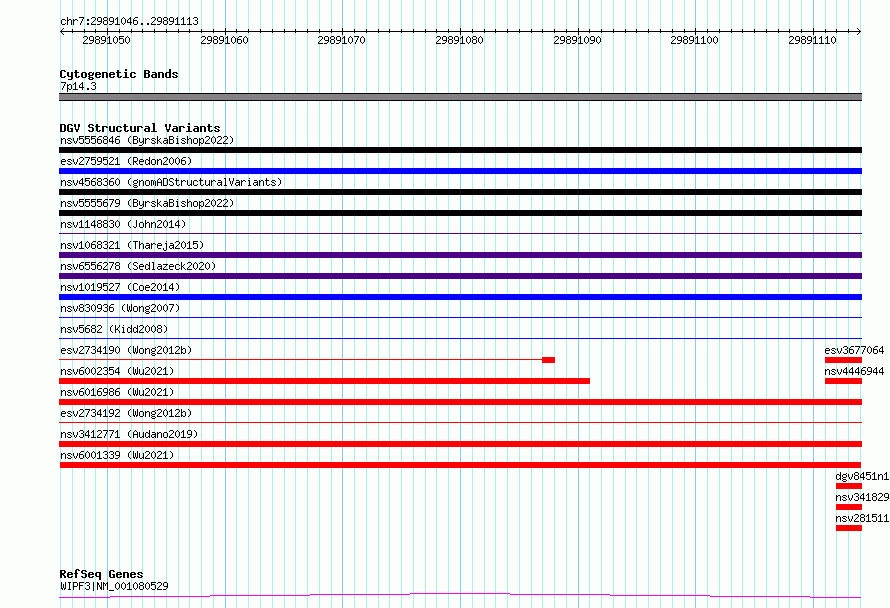
Task: Click the nsv6556278 (Sedlazeck2020) label
Action: (x=138, y=266)
